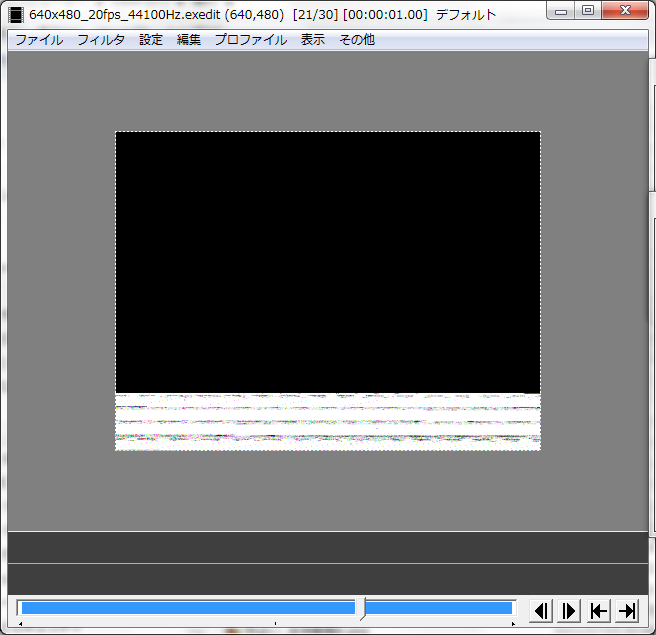This screenshot has width=656, height=635.
Task: Step back one frame
Action: [x=541, y=611]
